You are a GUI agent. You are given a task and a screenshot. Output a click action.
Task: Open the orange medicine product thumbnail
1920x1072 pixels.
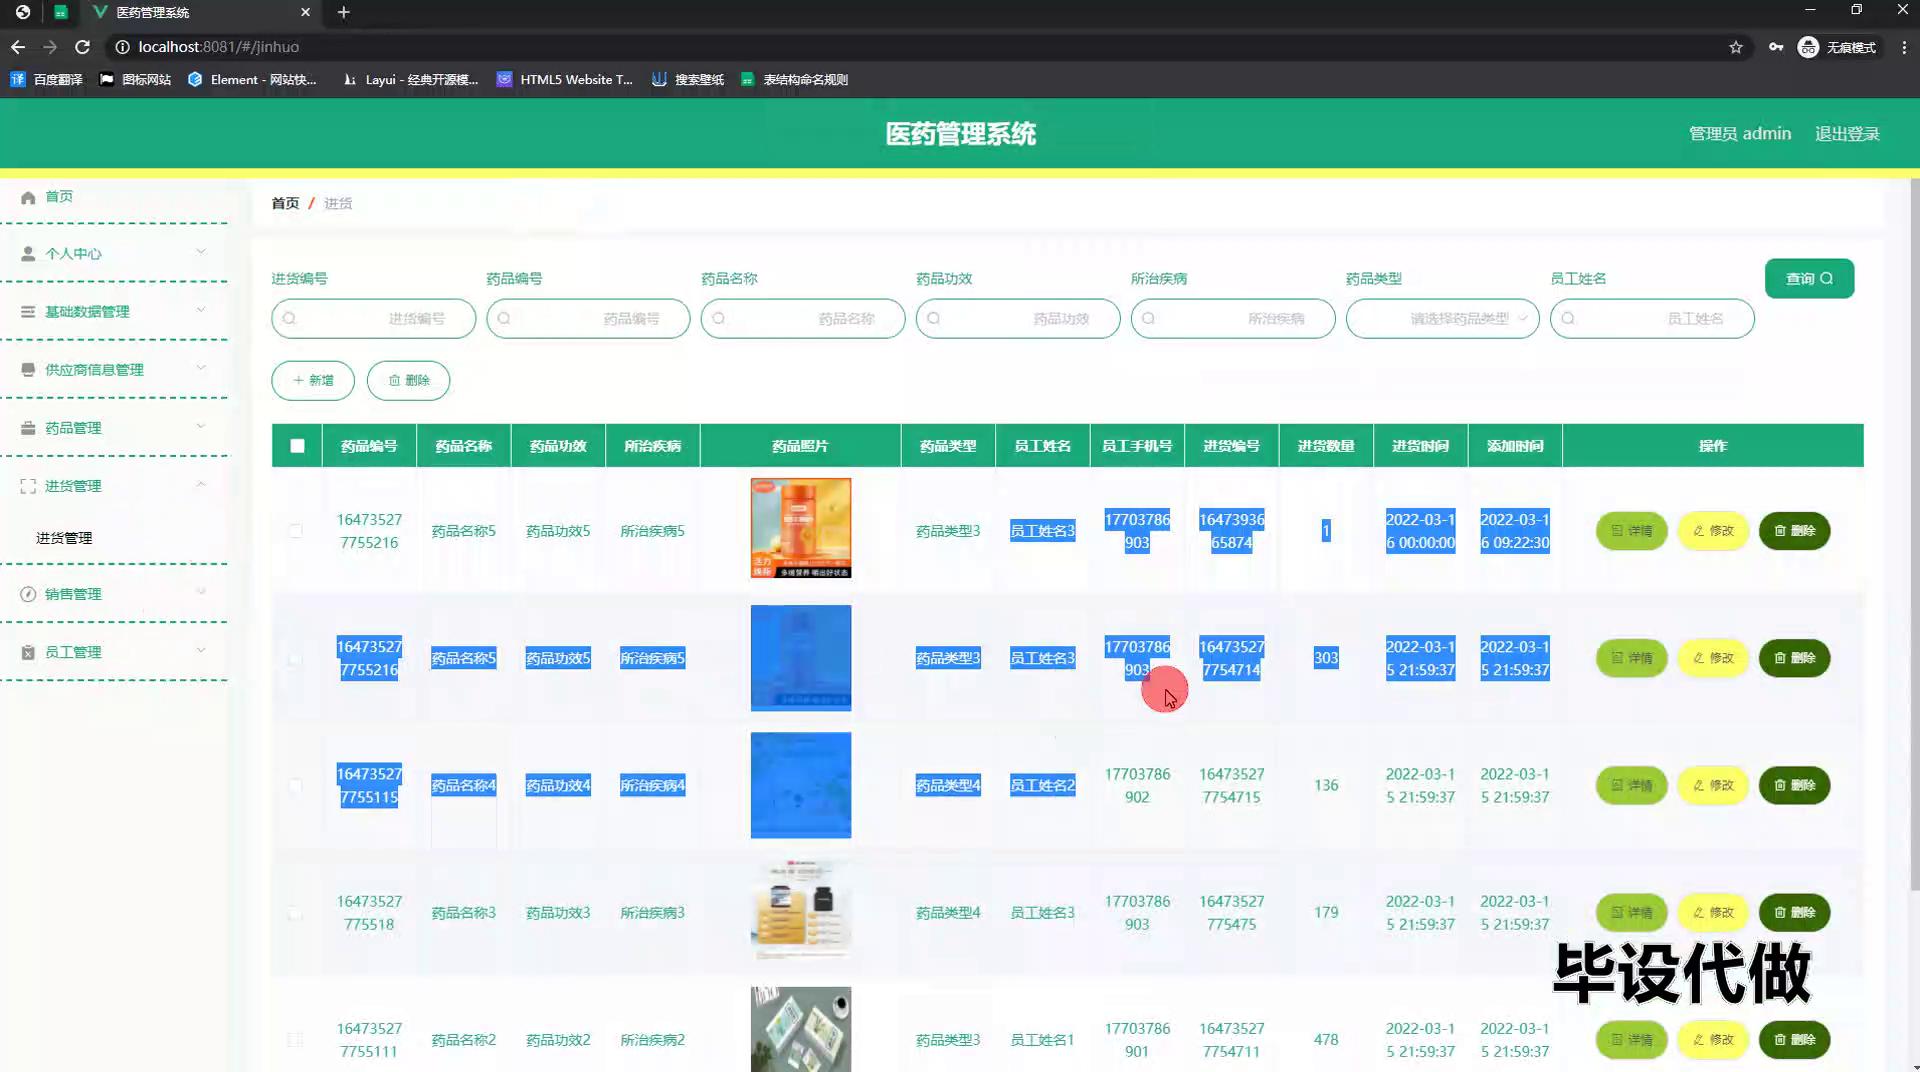pyautogui.click(x=800, y=528)
